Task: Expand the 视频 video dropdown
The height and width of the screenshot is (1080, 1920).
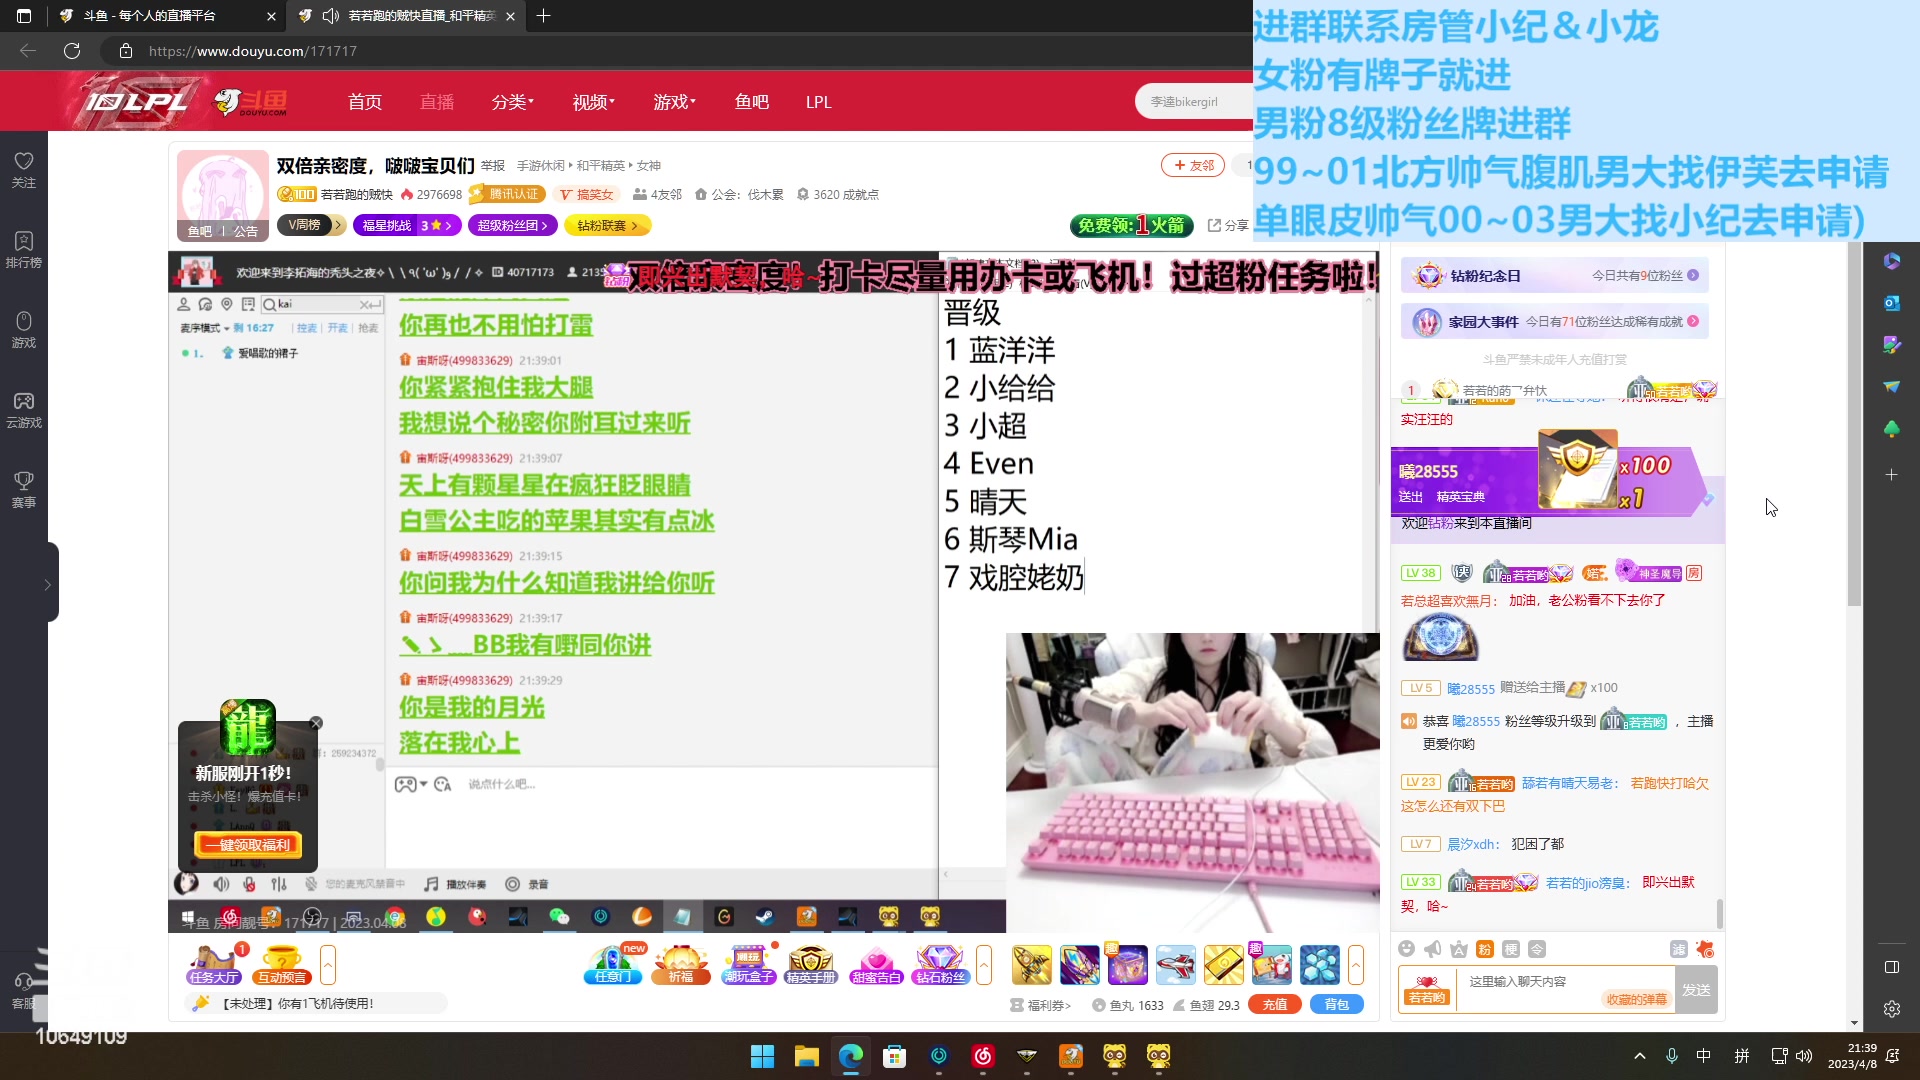Action: (592, 101)
